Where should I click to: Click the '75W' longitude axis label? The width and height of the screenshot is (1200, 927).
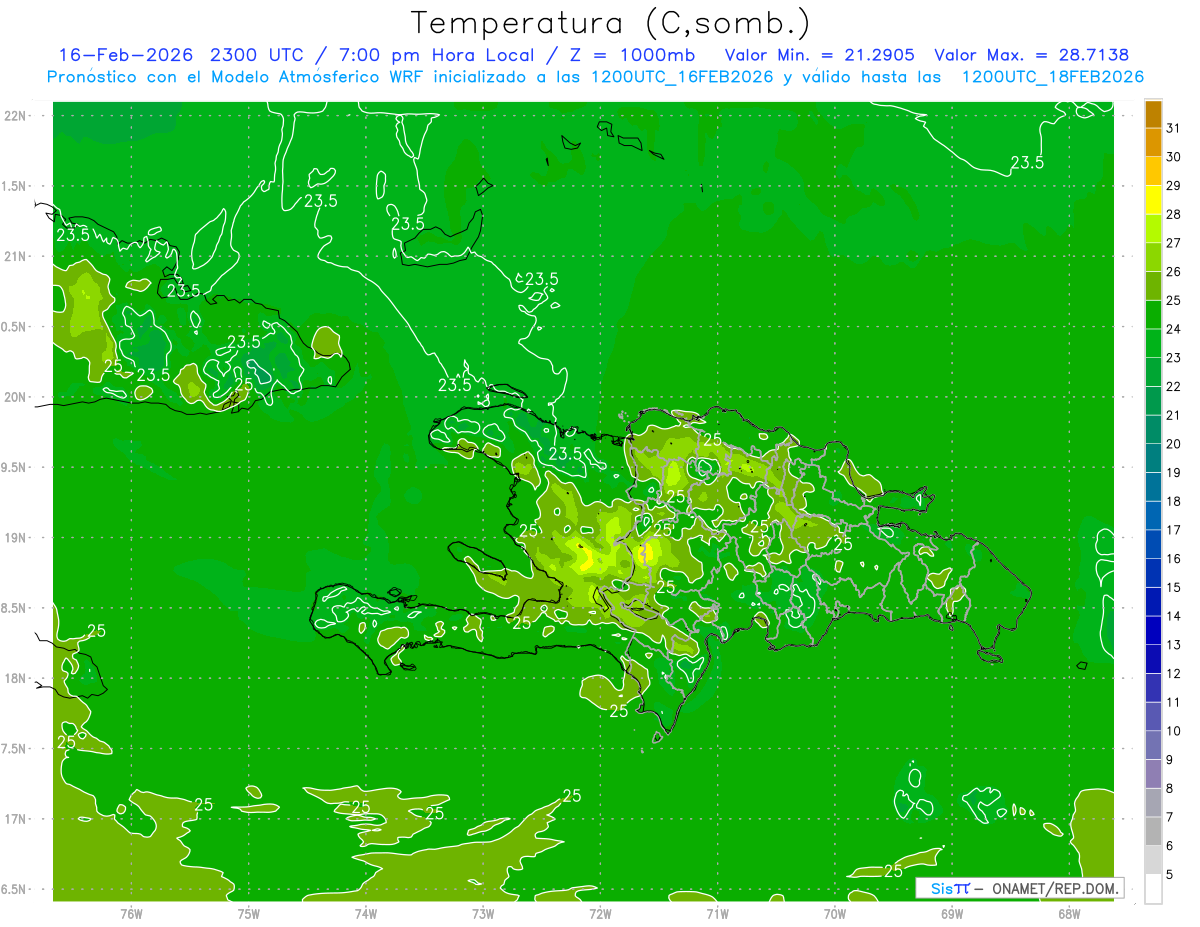[249, 914]
